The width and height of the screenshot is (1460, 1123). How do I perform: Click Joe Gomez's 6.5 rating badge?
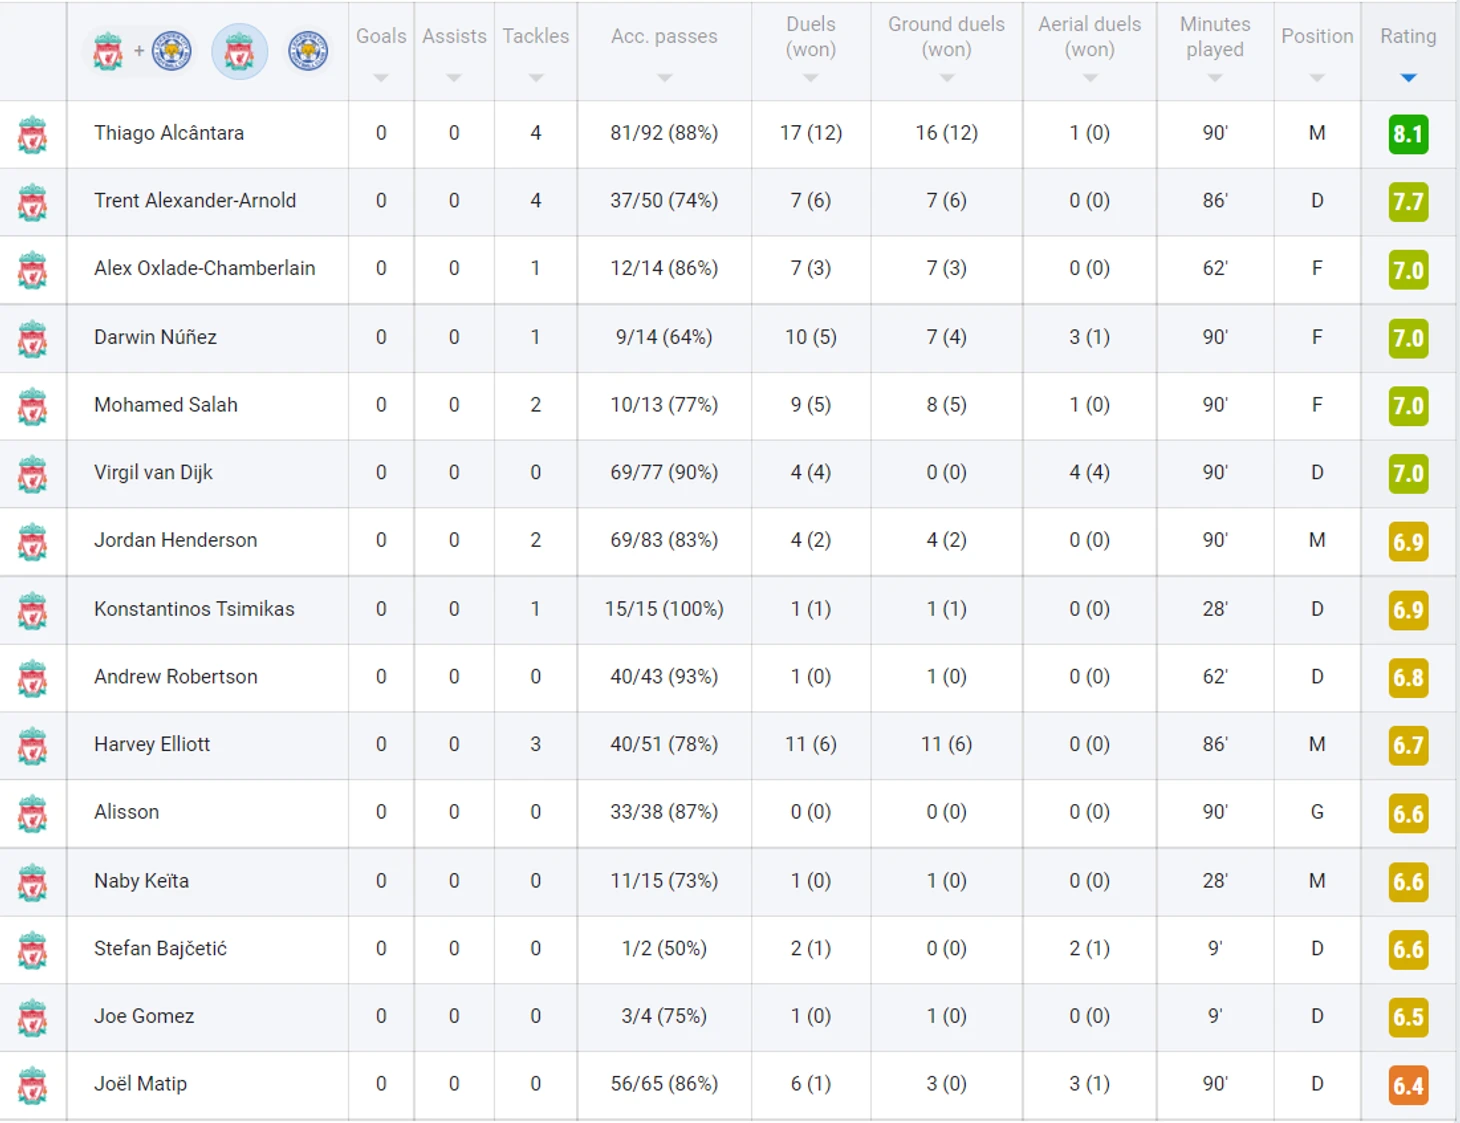pyautogui.click(x=1408, y=1018)
